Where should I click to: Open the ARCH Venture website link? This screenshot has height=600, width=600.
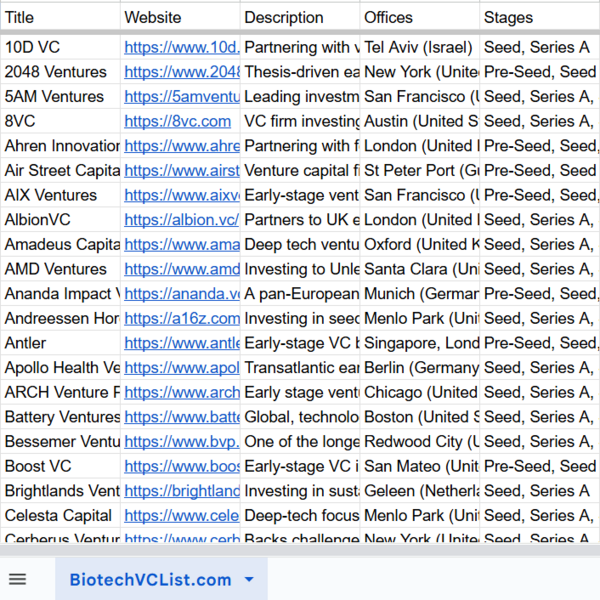[x=182, y=392]
